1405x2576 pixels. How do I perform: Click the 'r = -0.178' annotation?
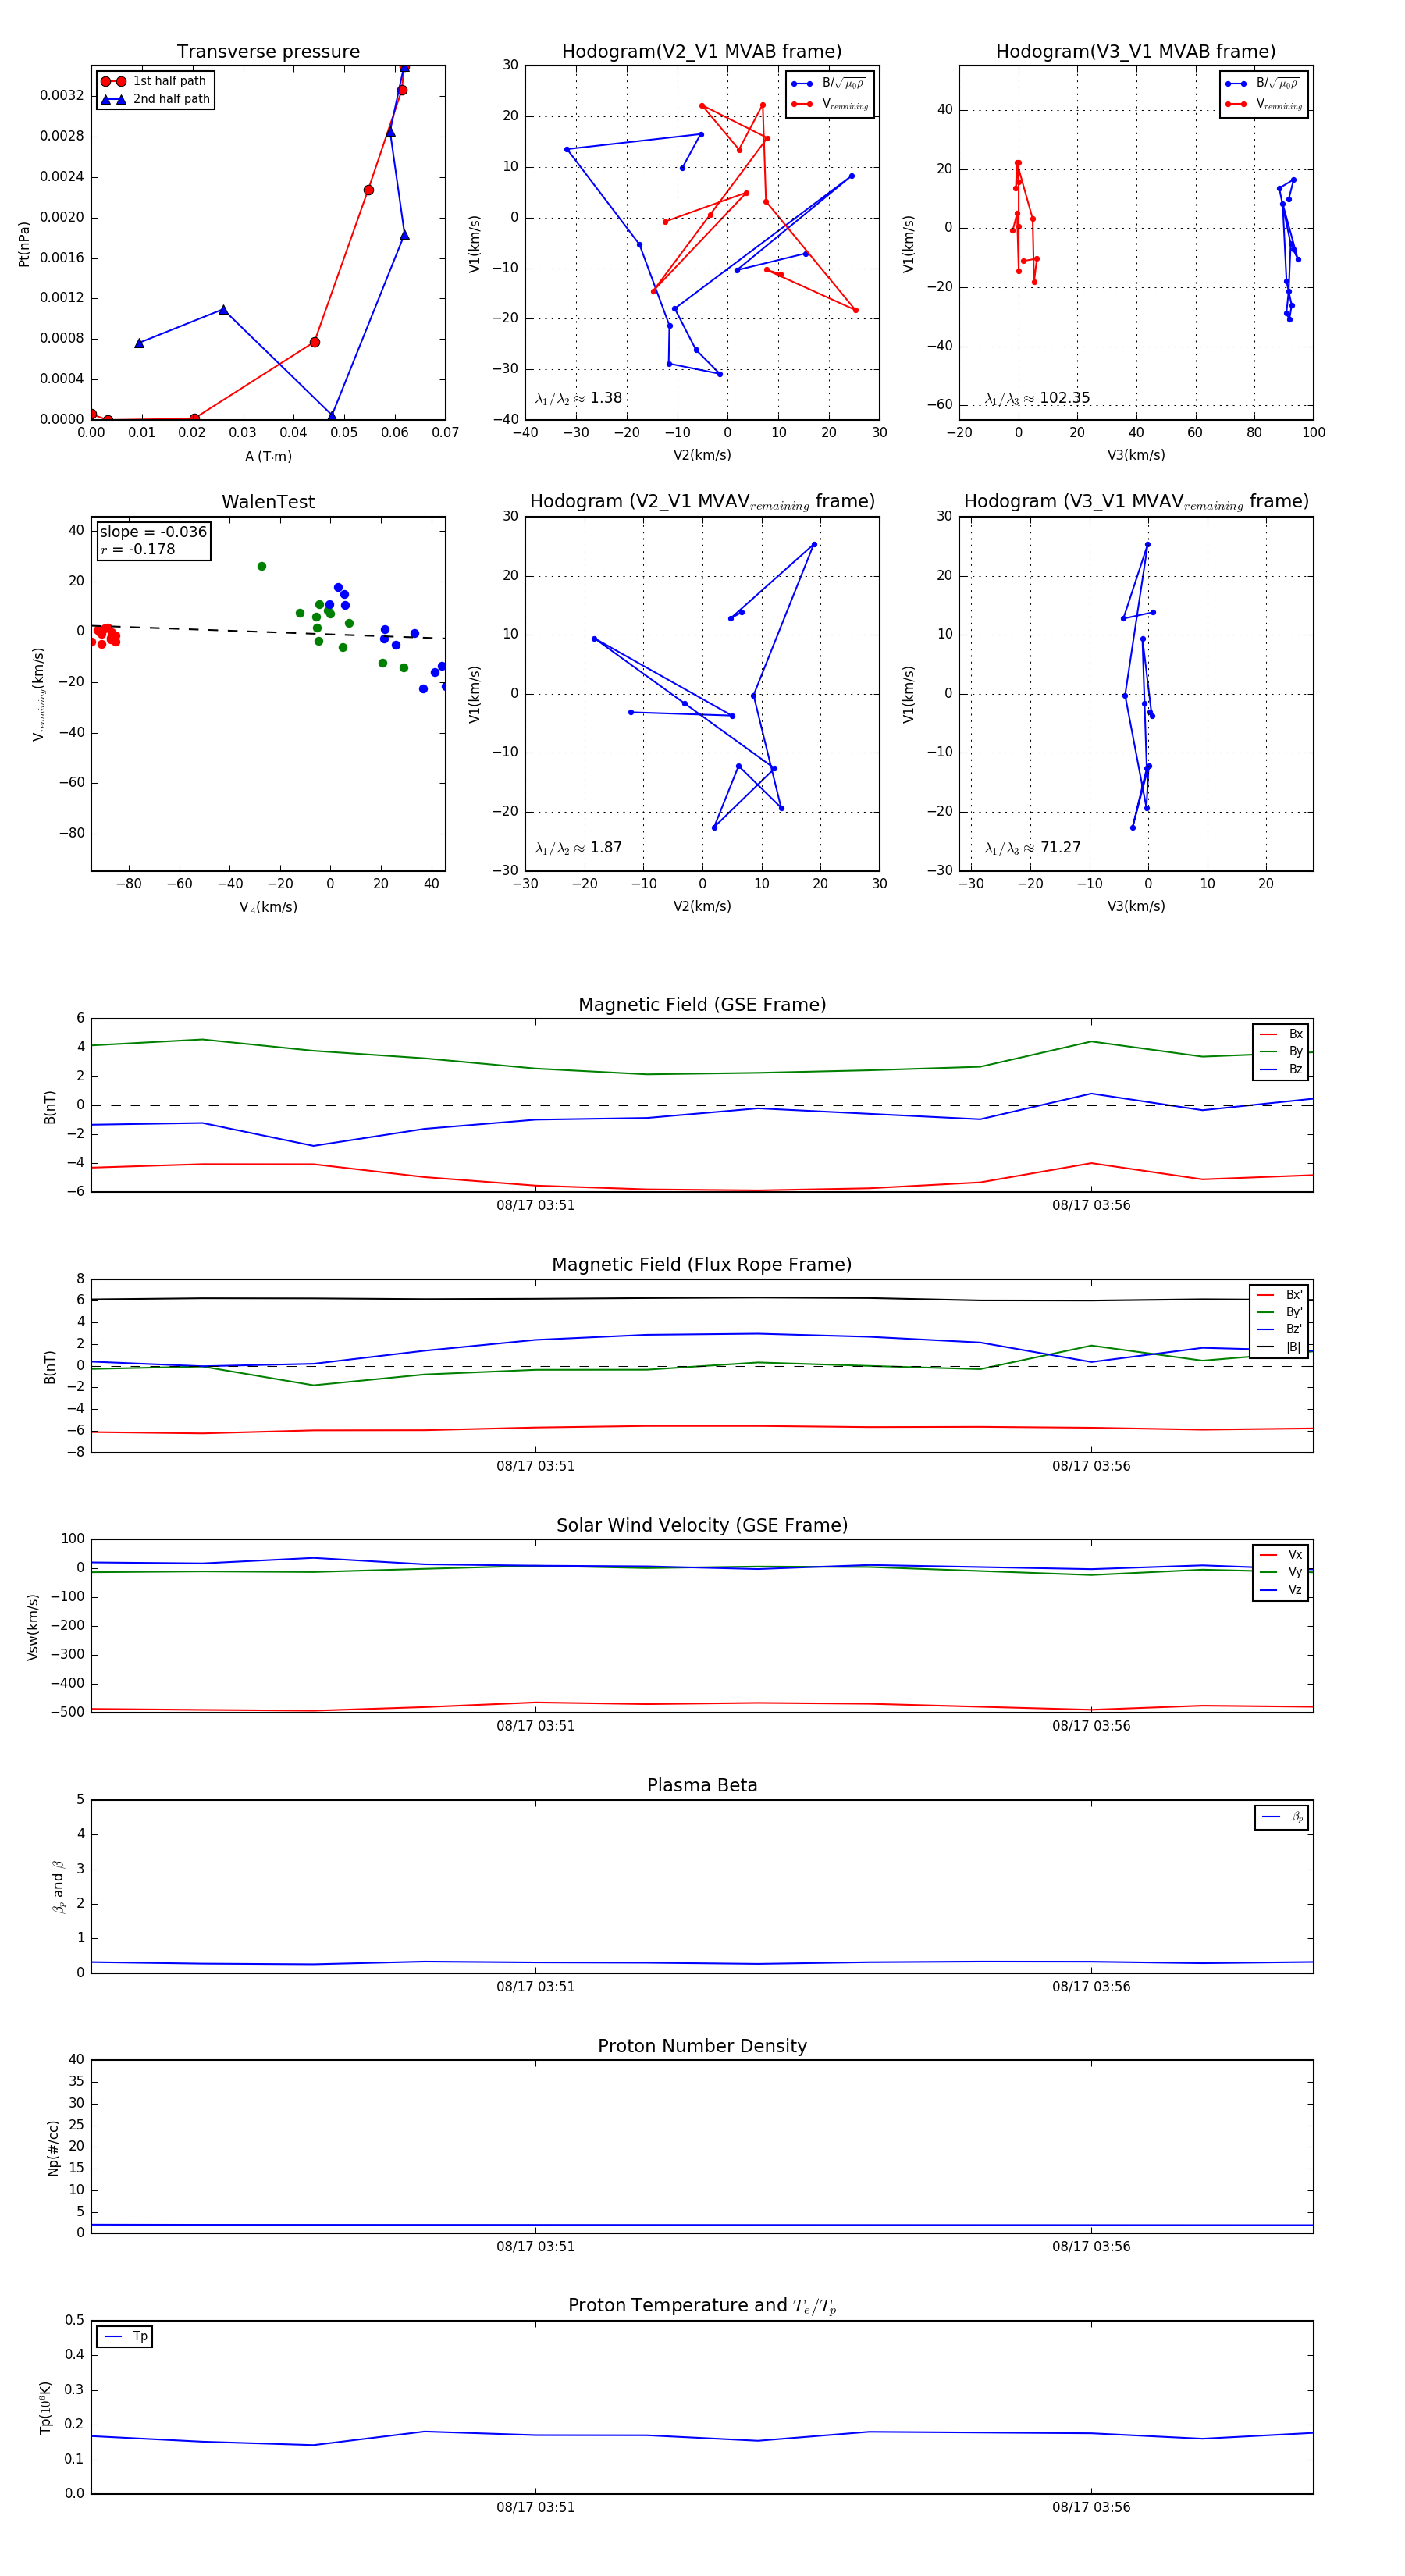coord(137,549)
